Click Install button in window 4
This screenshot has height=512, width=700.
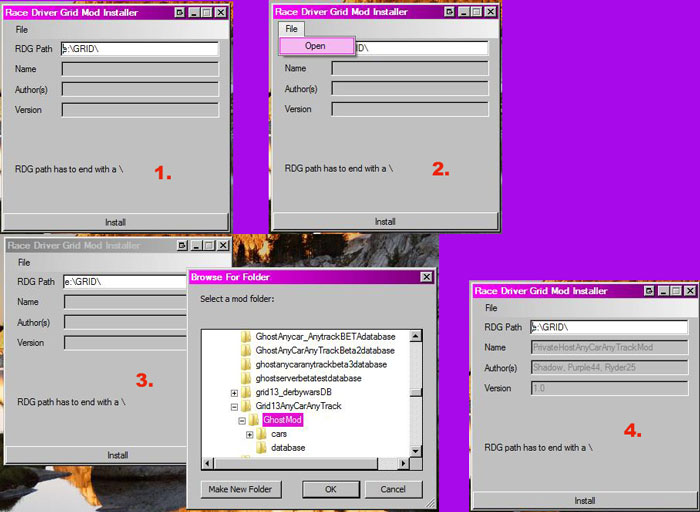pyautogui.click(x=584, y=500)
